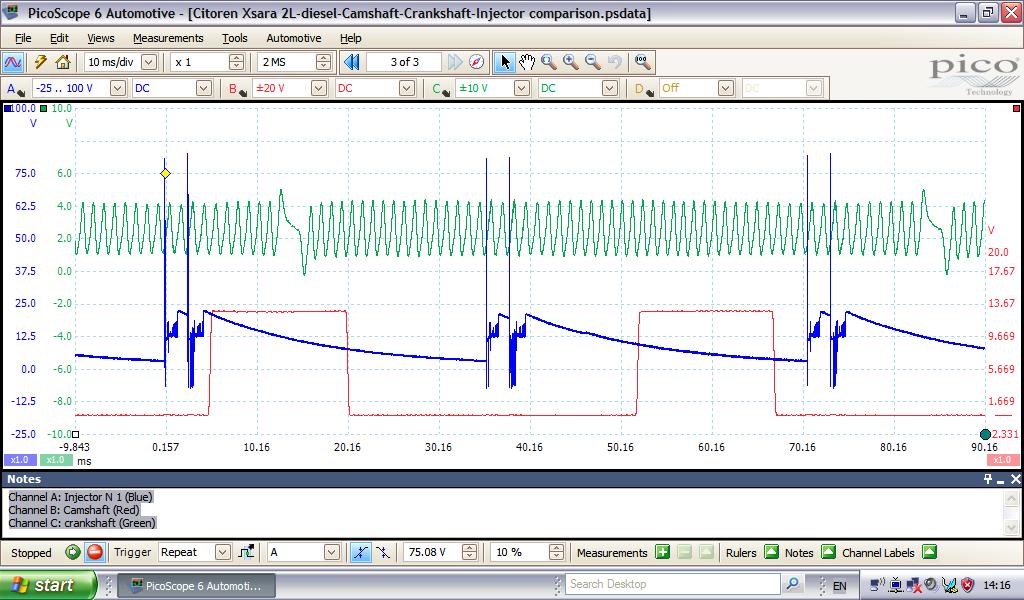Open the Tools menu
The height and width of the screenshot is (600, 1024).
click(x=234, y=38)
